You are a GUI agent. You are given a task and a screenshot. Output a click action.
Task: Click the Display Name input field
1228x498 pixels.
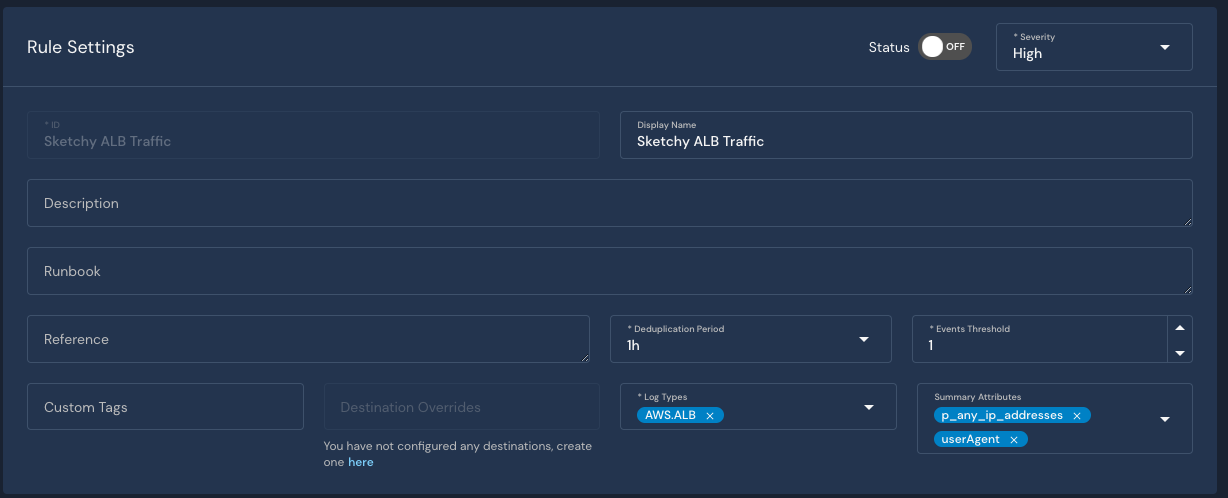pos(906,135)
